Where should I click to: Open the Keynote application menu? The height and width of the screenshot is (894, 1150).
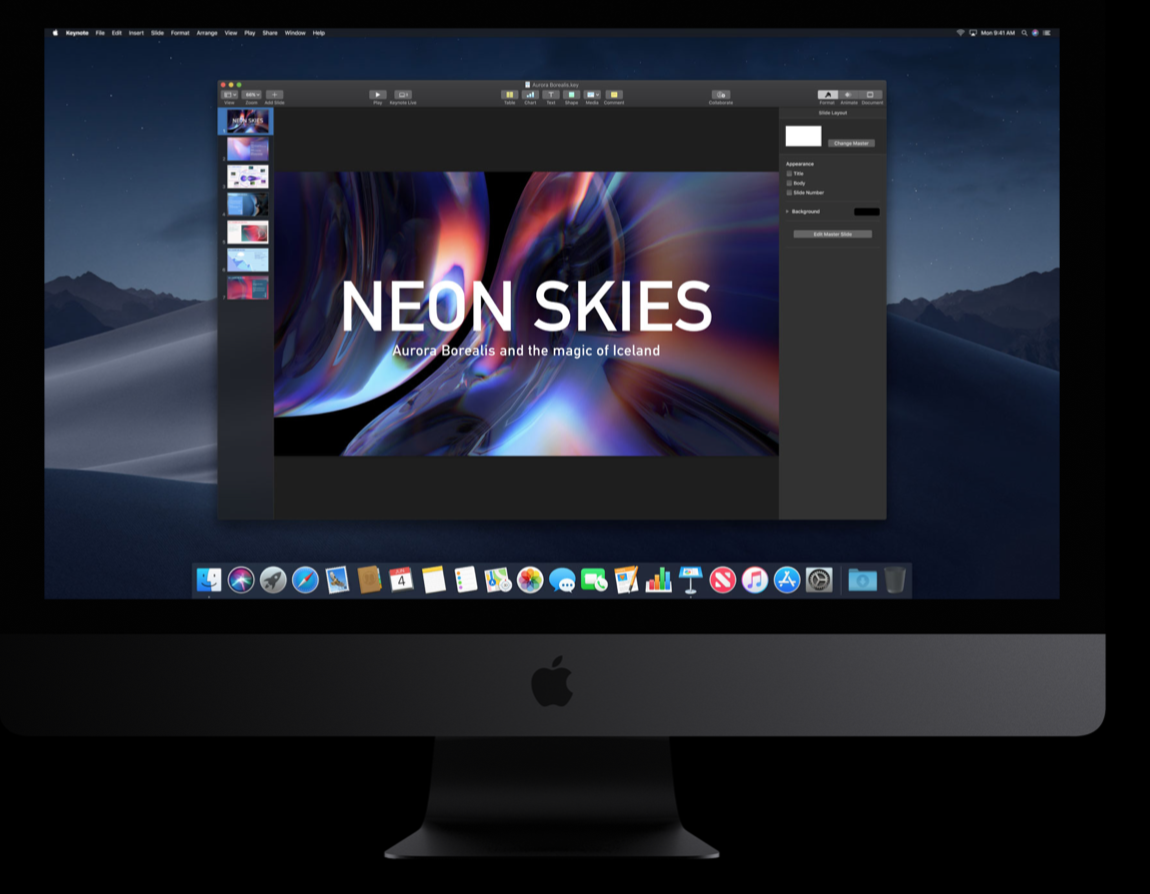click(x=77, y=33)
